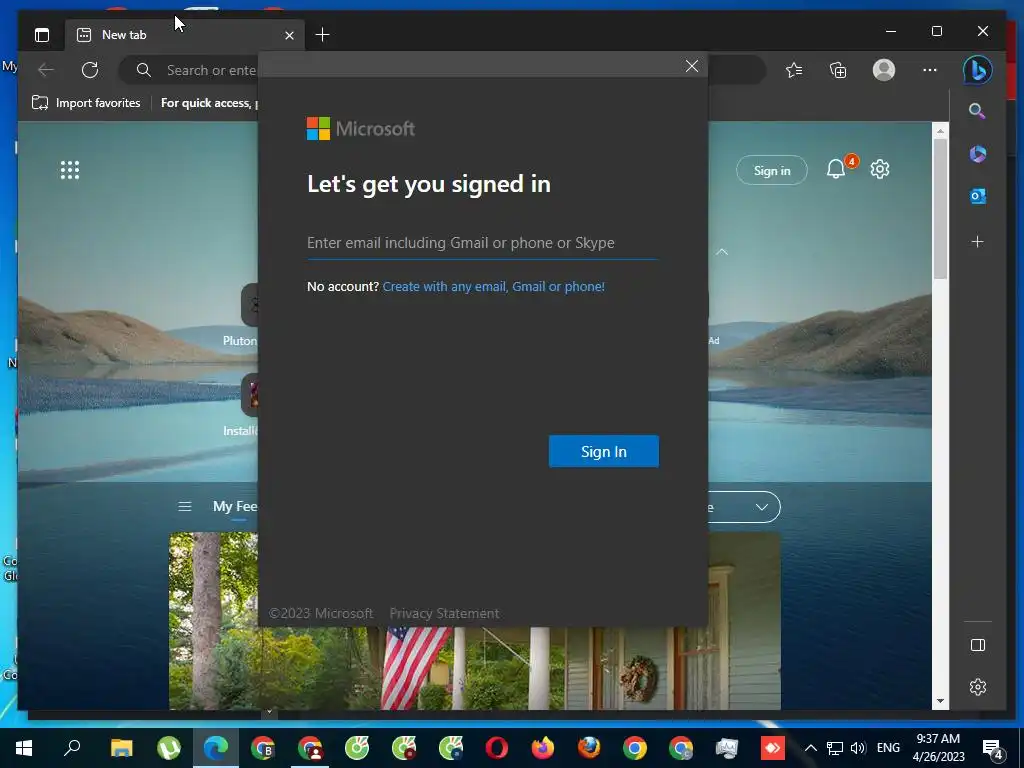
Task: Click the profile avatar icon
Action: [x=884, y=70]
